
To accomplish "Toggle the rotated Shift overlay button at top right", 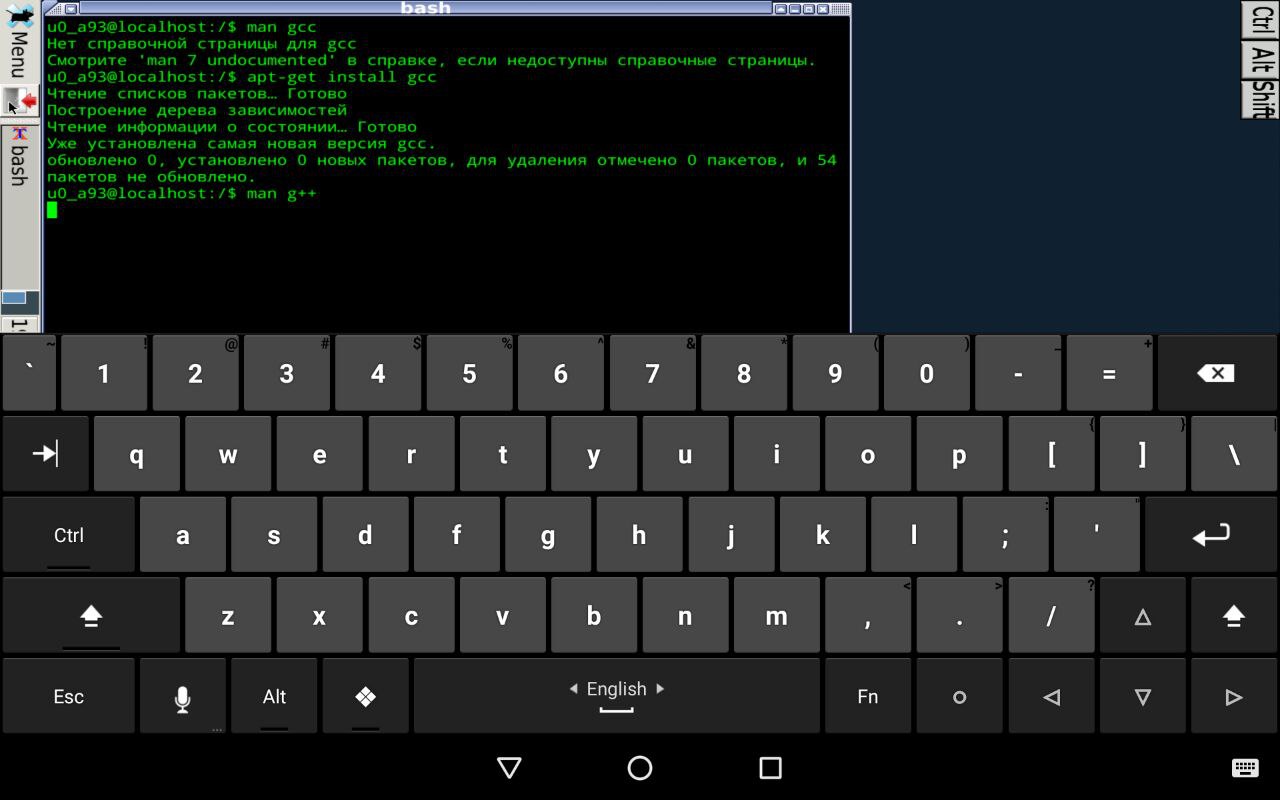I will tap(1260, 100).
